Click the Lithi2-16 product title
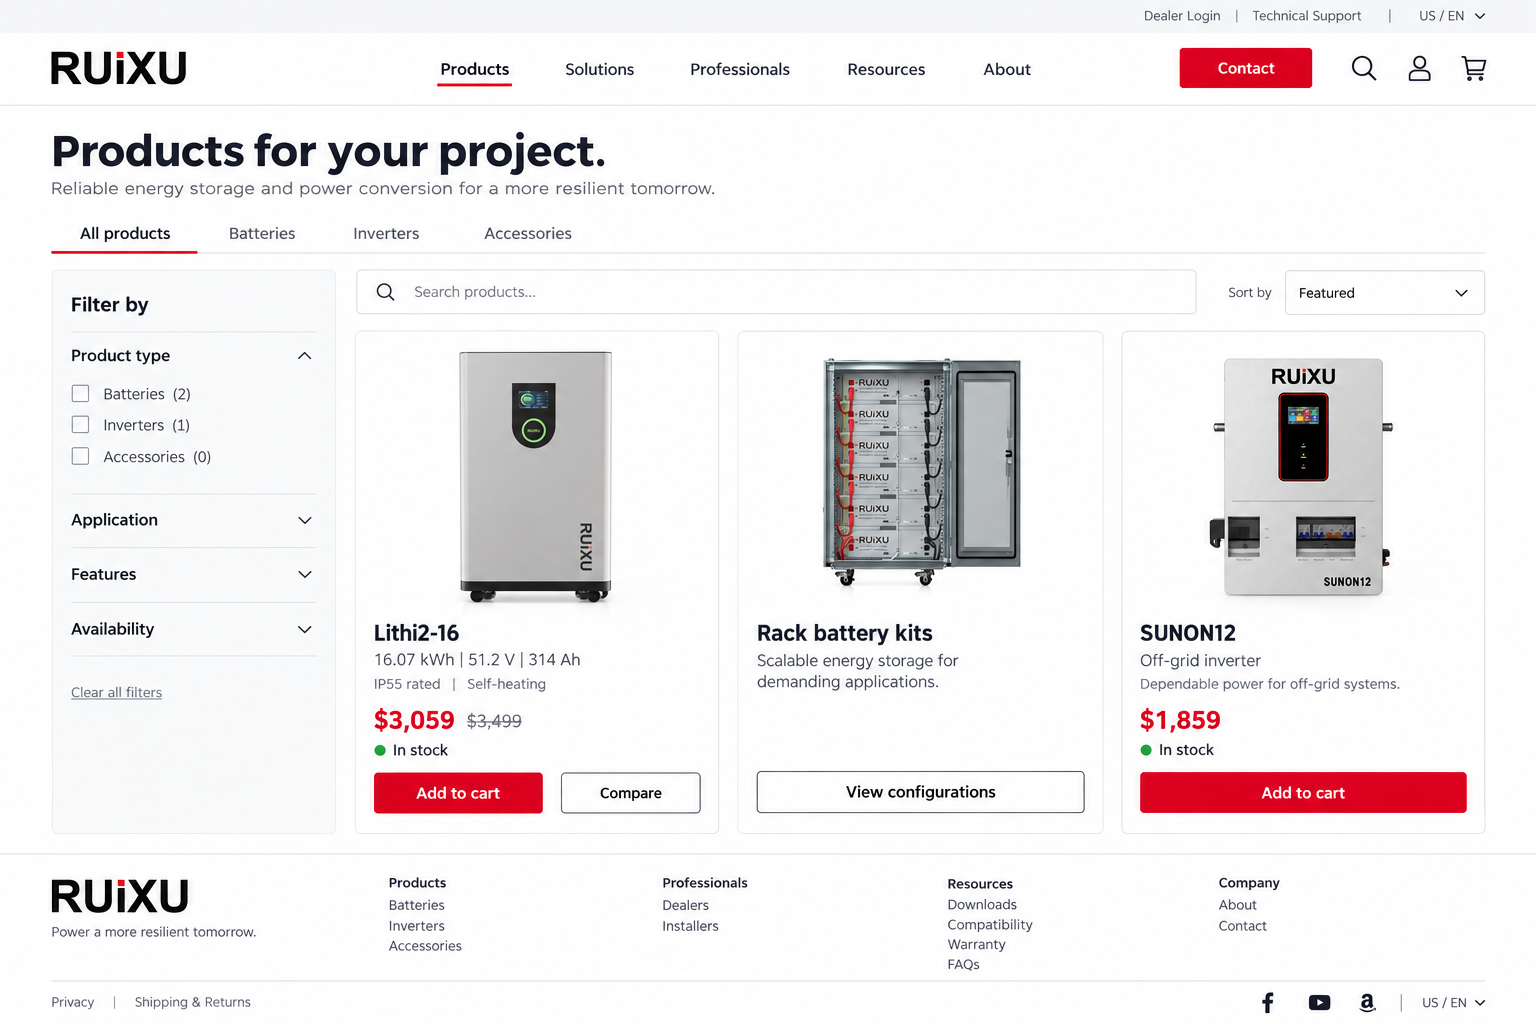This screenshot has width=1536, height=1024. click(x=416, y=633)
